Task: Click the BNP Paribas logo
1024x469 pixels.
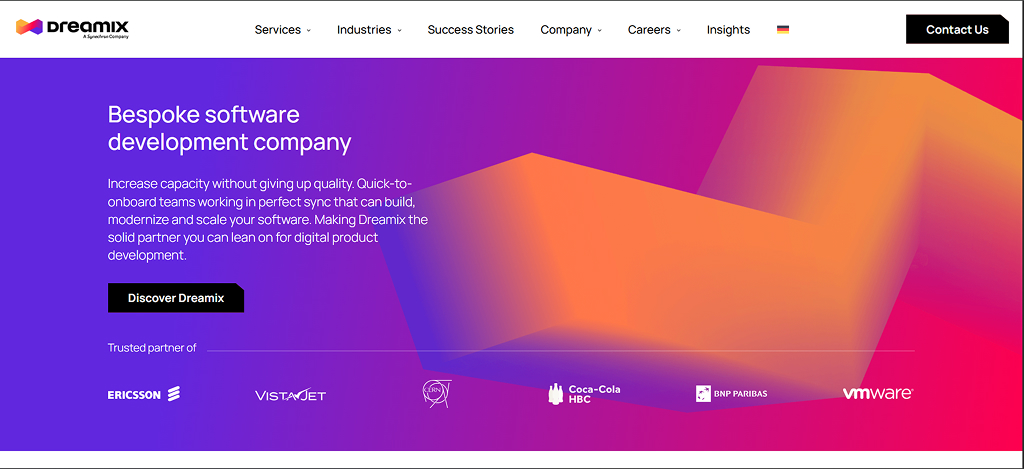Action: [x=731, y=394]
